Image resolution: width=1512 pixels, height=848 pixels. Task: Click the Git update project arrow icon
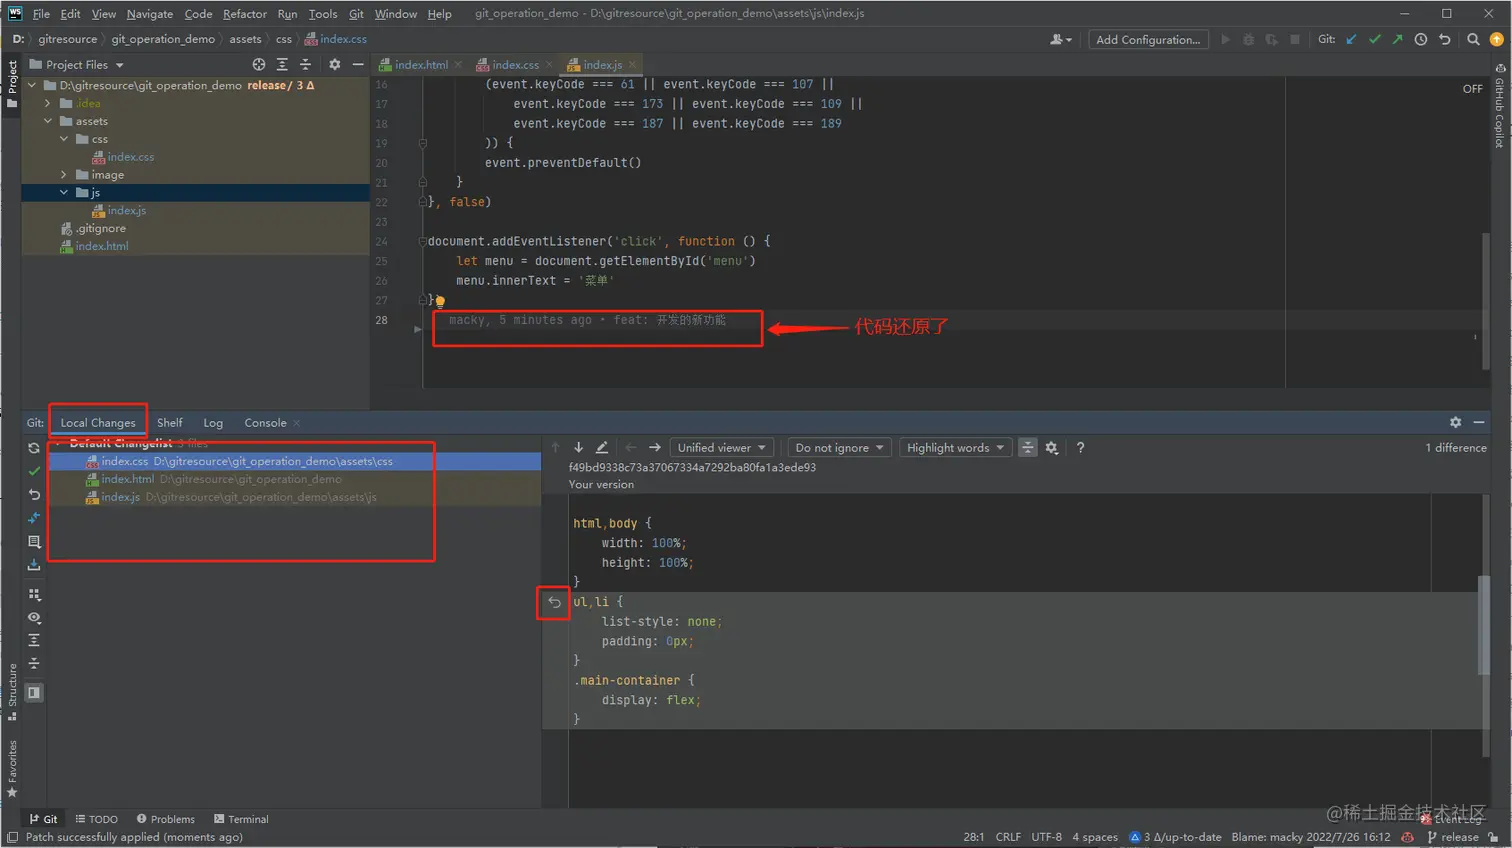coord(1352,40)
